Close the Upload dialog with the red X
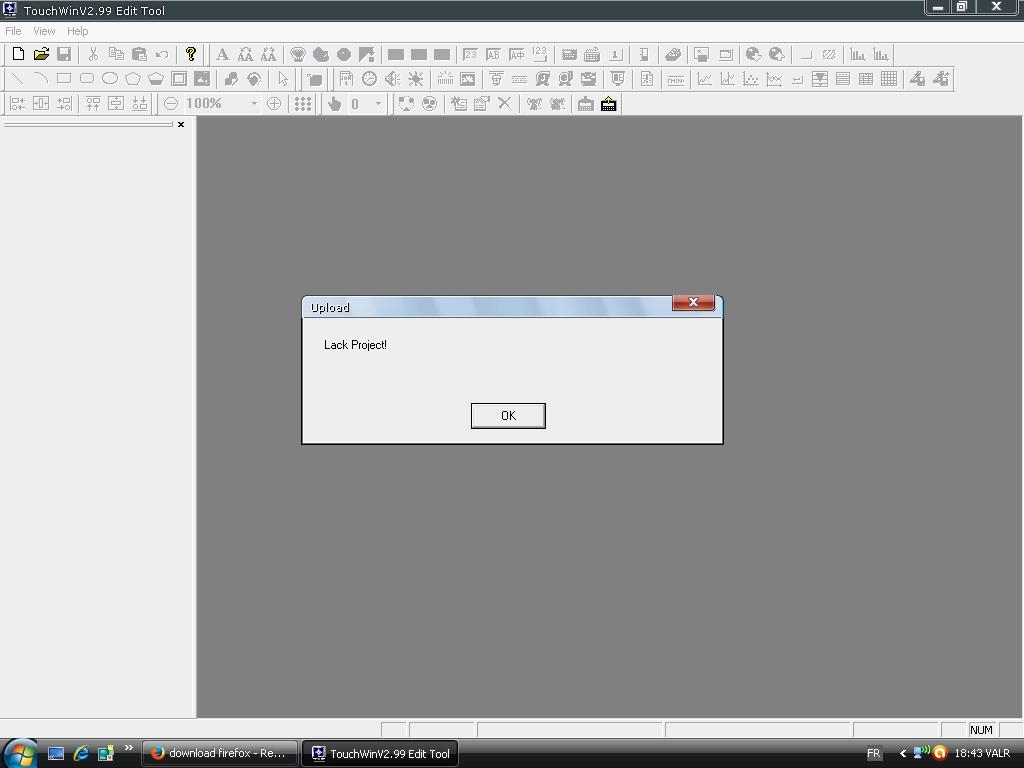The width and height of the screenshot is (1024, 768). [x=693, y=302]
